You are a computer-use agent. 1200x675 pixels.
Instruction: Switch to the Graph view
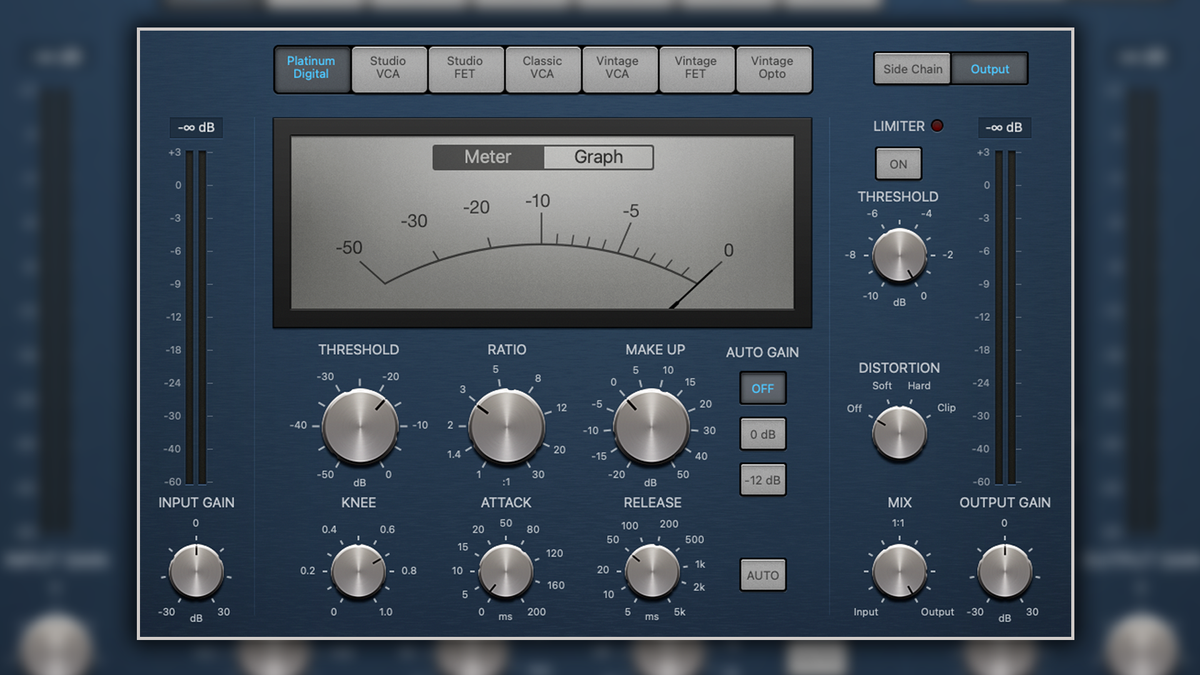[598, 157]
